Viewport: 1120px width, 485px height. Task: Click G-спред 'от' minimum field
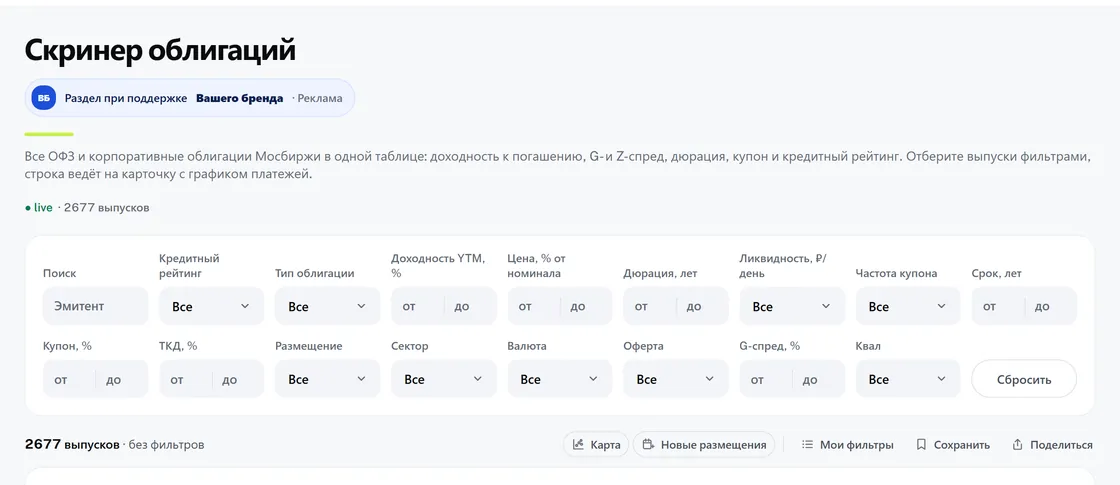(766, 379)
